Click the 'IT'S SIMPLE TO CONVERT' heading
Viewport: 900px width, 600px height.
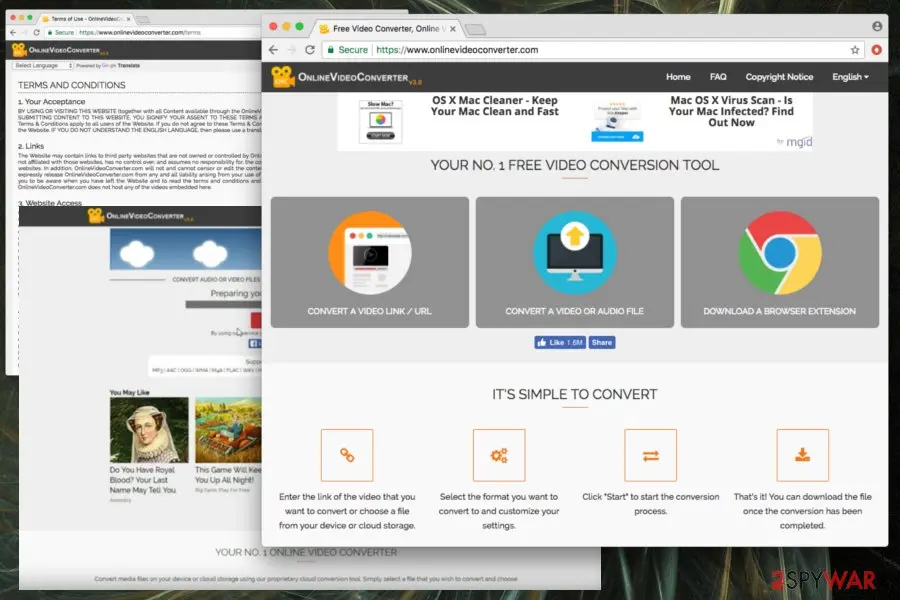(x=575, y=394)
